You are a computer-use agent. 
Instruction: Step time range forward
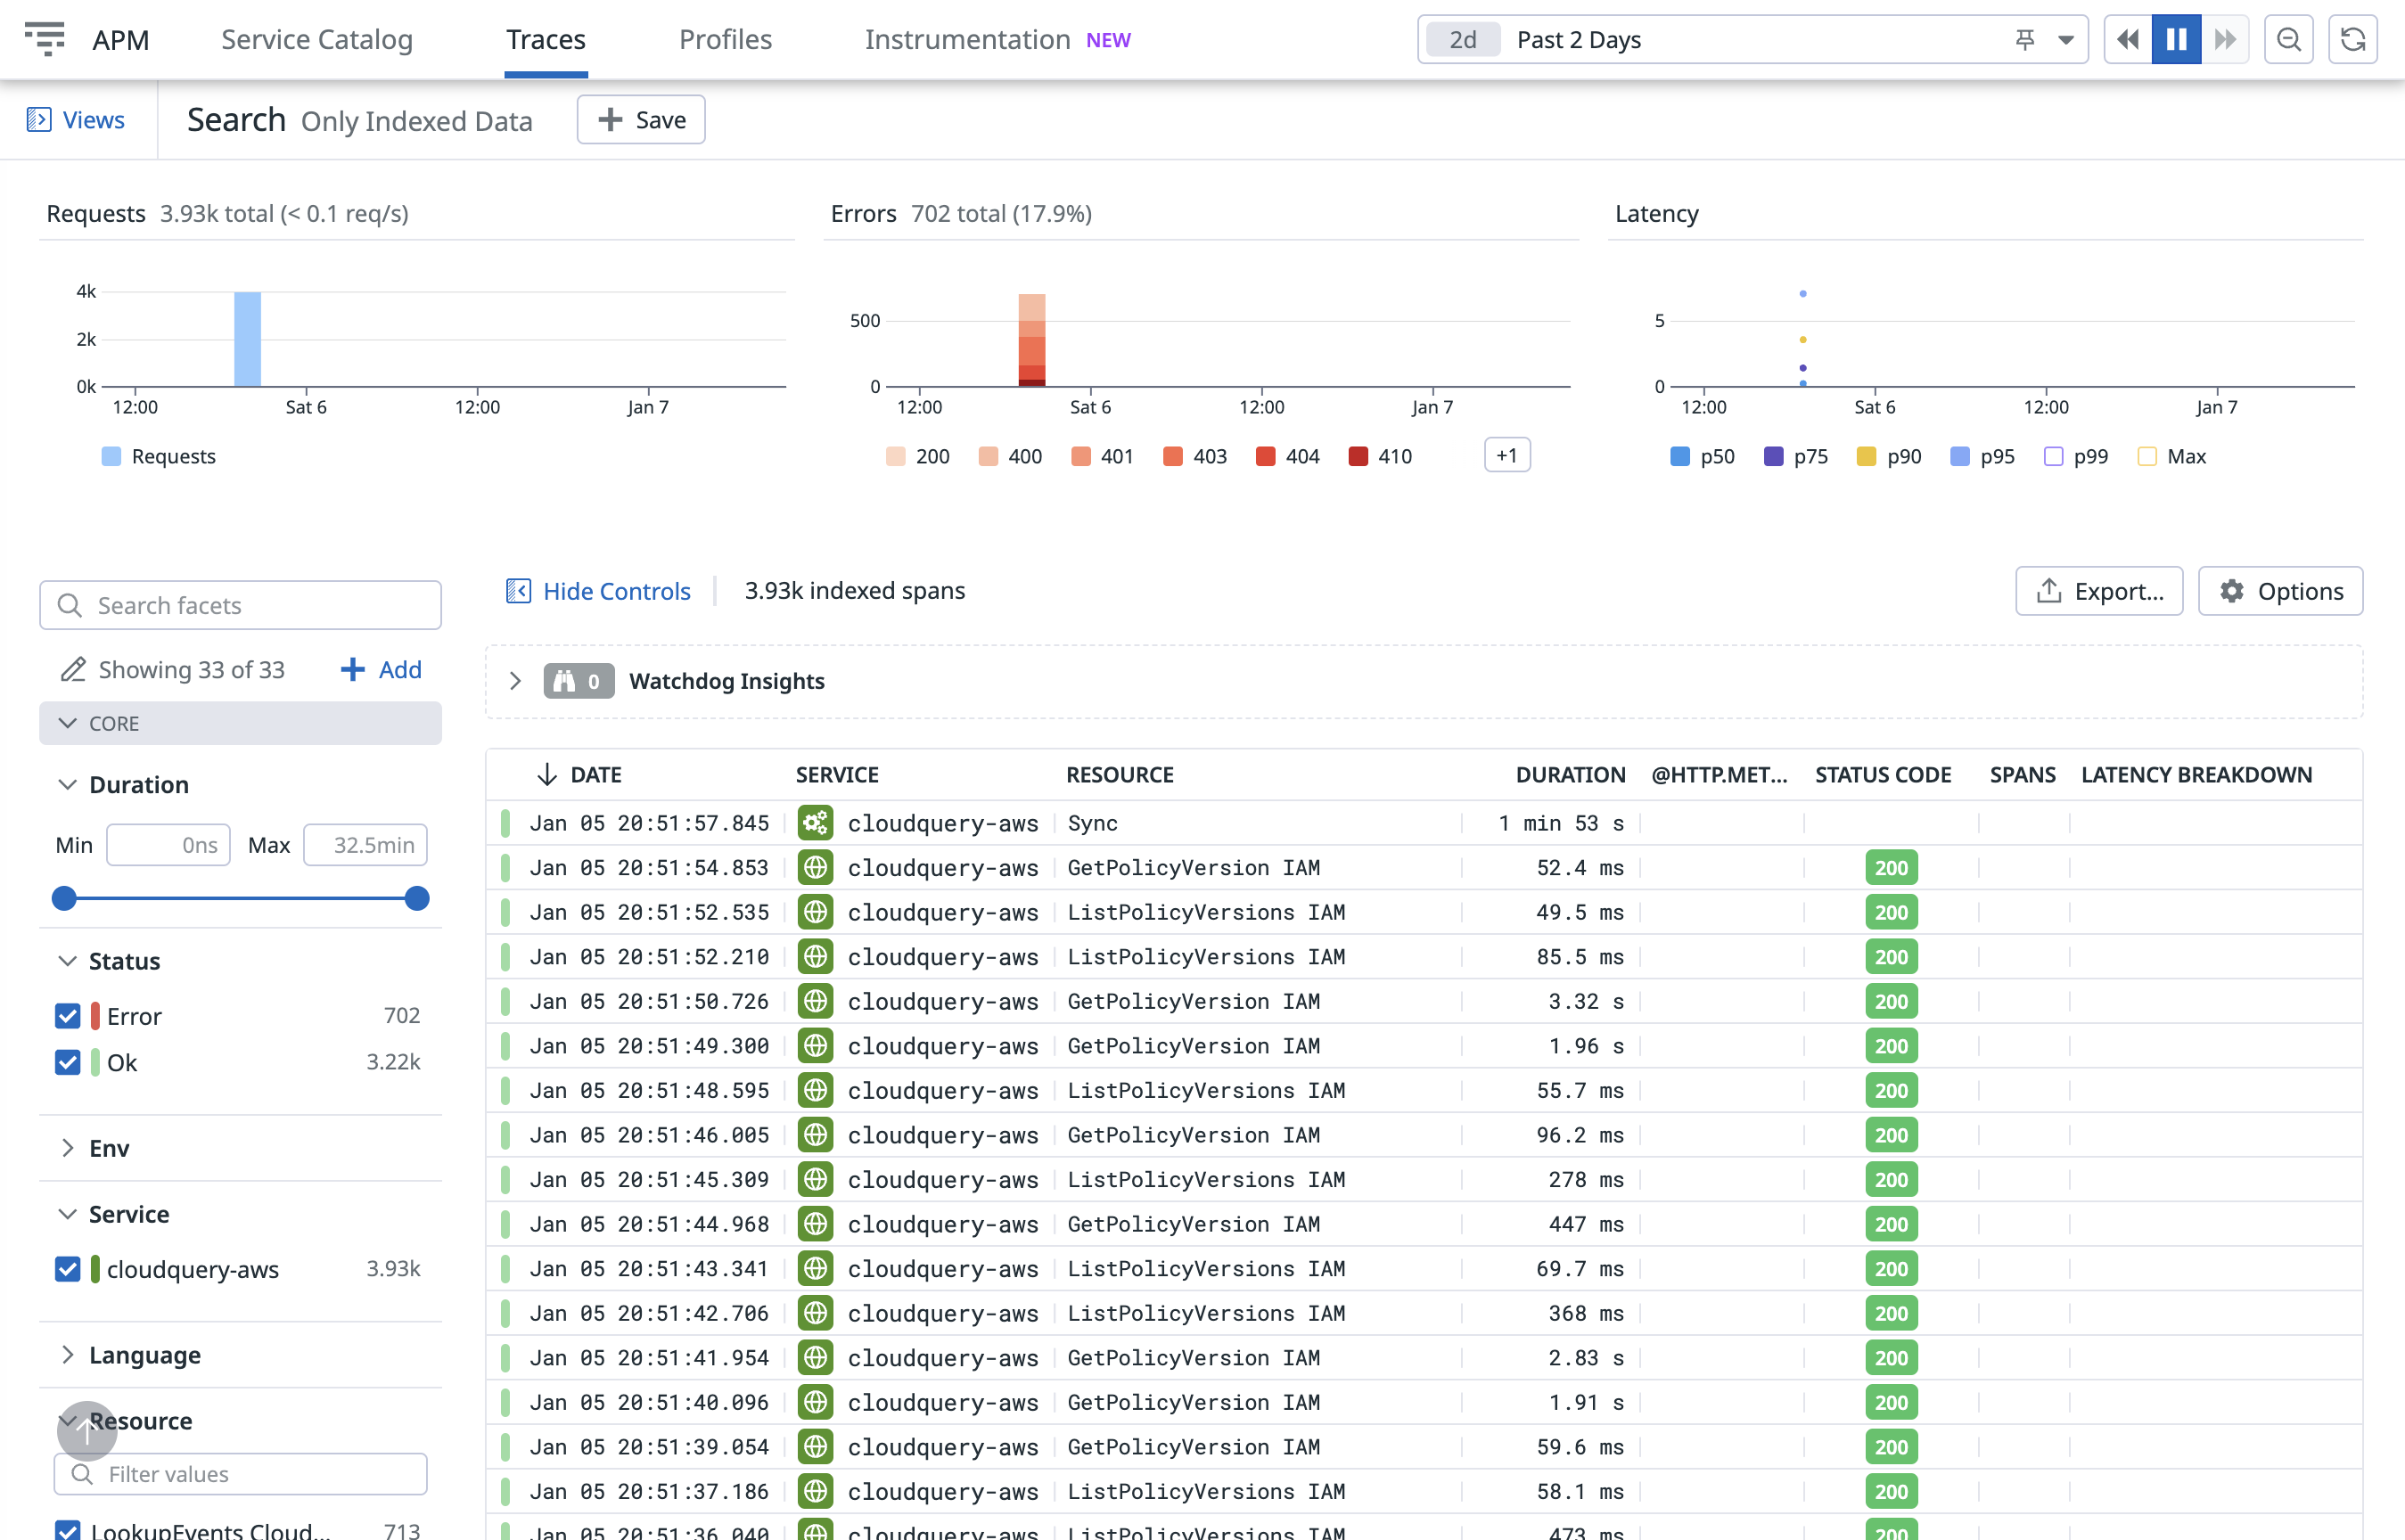tap(2225, 39)
